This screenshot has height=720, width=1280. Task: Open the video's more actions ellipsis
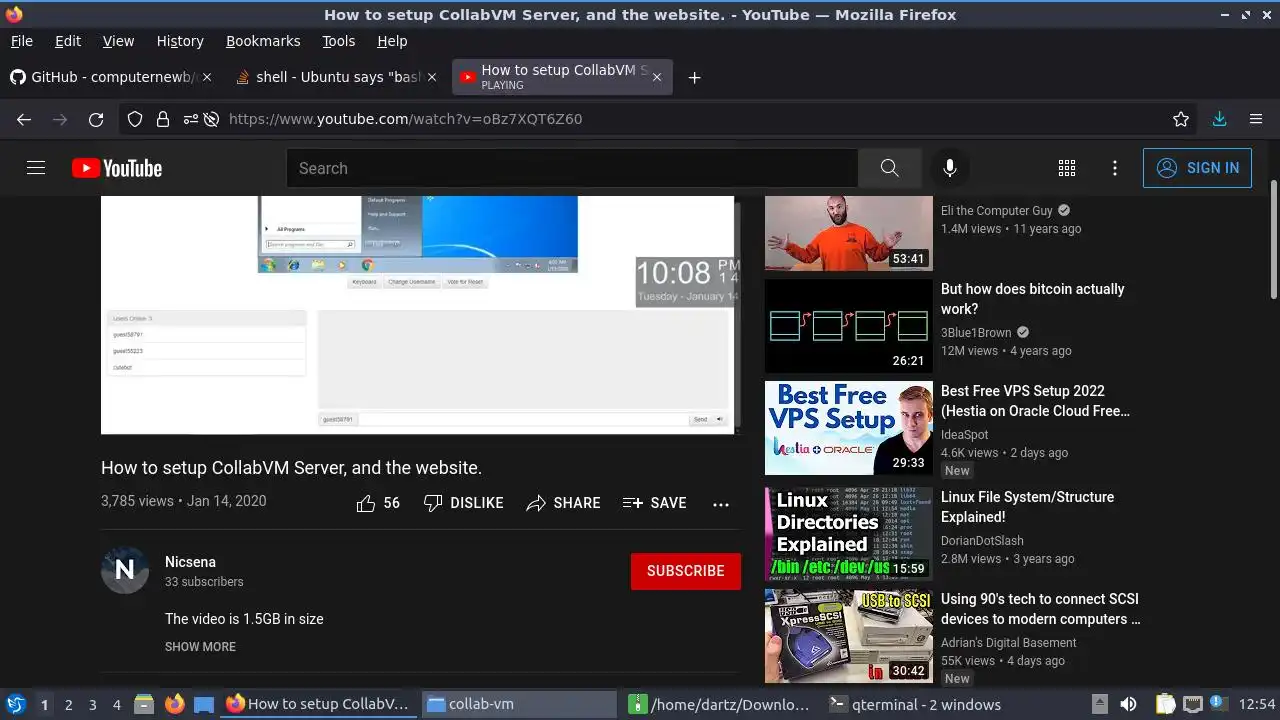(x=721, y=504)
